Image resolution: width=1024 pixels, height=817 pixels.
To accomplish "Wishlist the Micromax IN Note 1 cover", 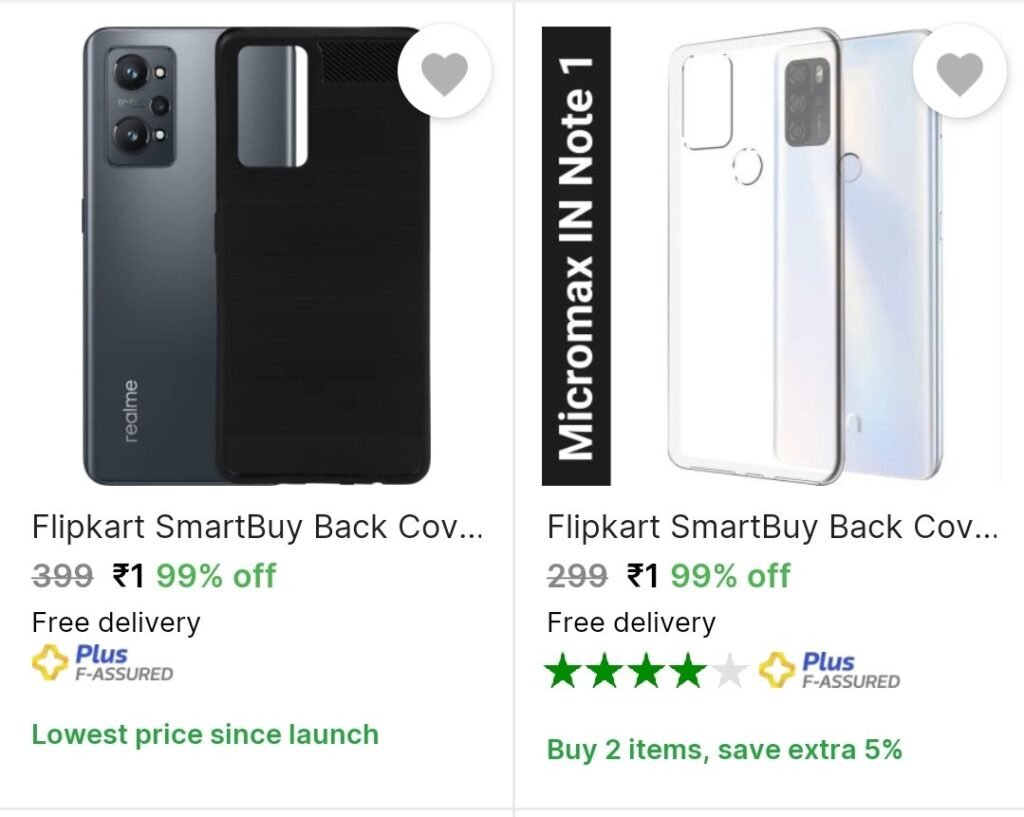I will tap(959, 71).
